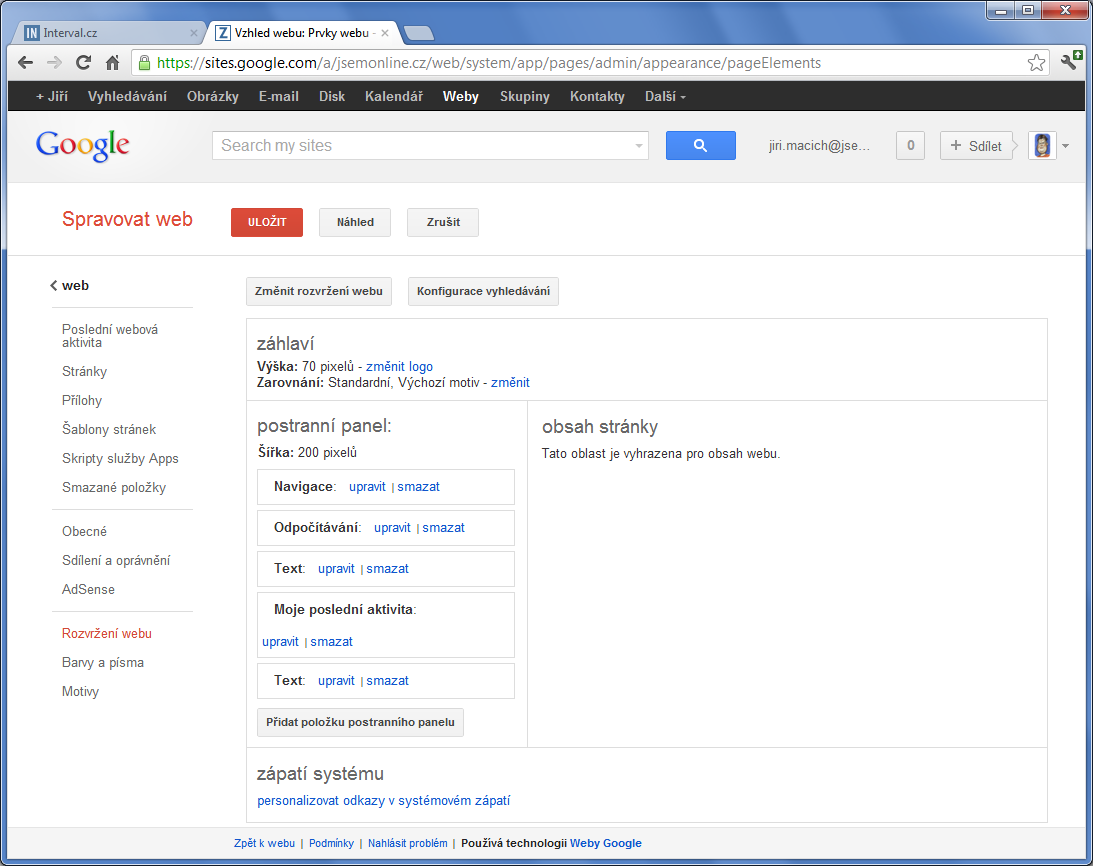Viewport: 1093px width, 866px height.
Task: Click the Zrušit cancel button
Action: coord(443,222)
